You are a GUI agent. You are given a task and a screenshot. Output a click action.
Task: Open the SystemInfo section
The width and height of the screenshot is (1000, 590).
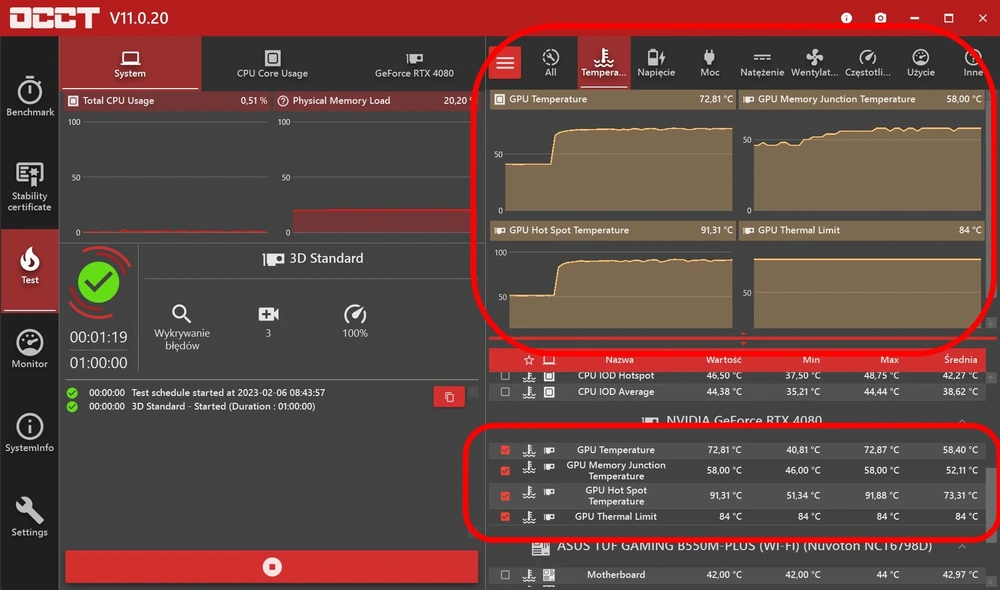(x=29, y=433)
